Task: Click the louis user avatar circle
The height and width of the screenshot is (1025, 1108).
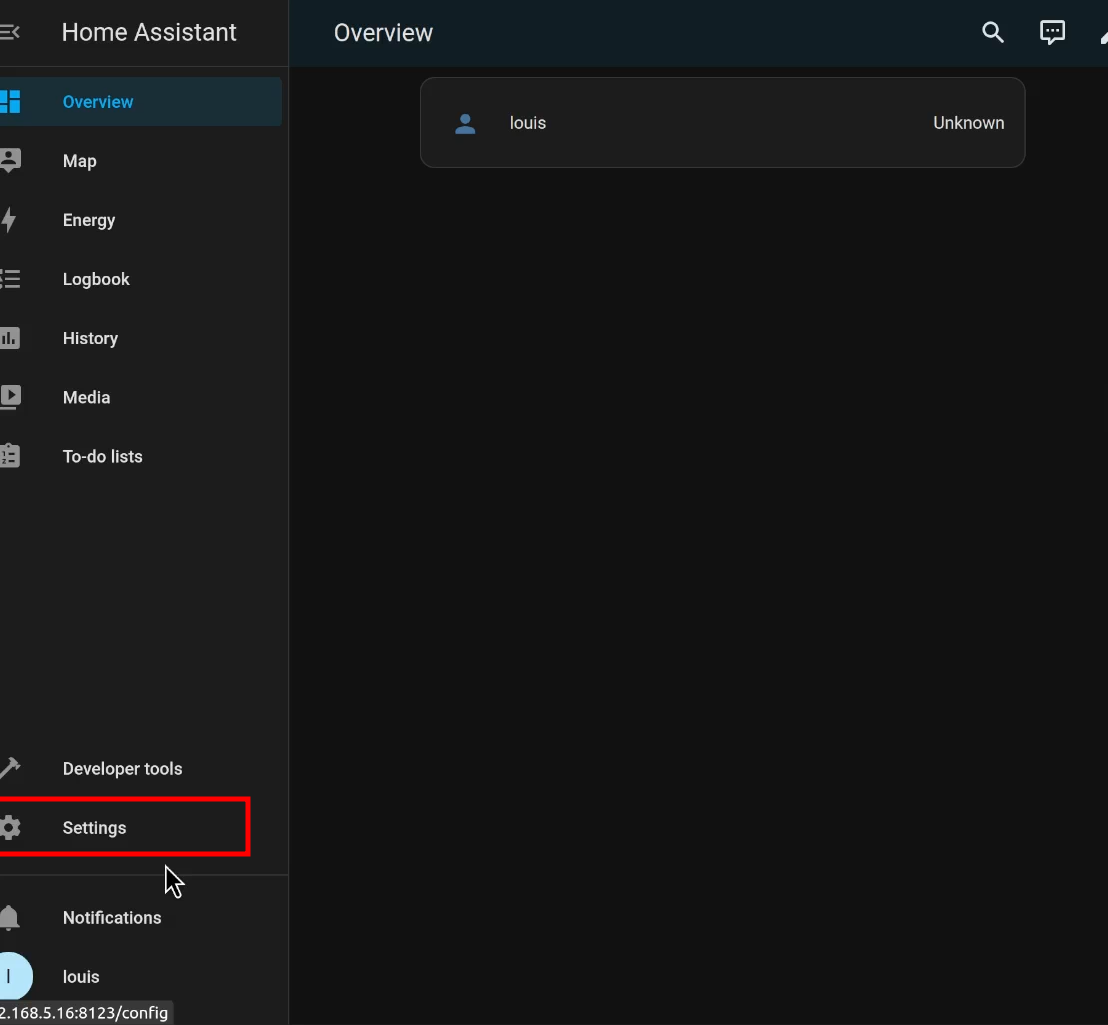Action: click(14, 976)
